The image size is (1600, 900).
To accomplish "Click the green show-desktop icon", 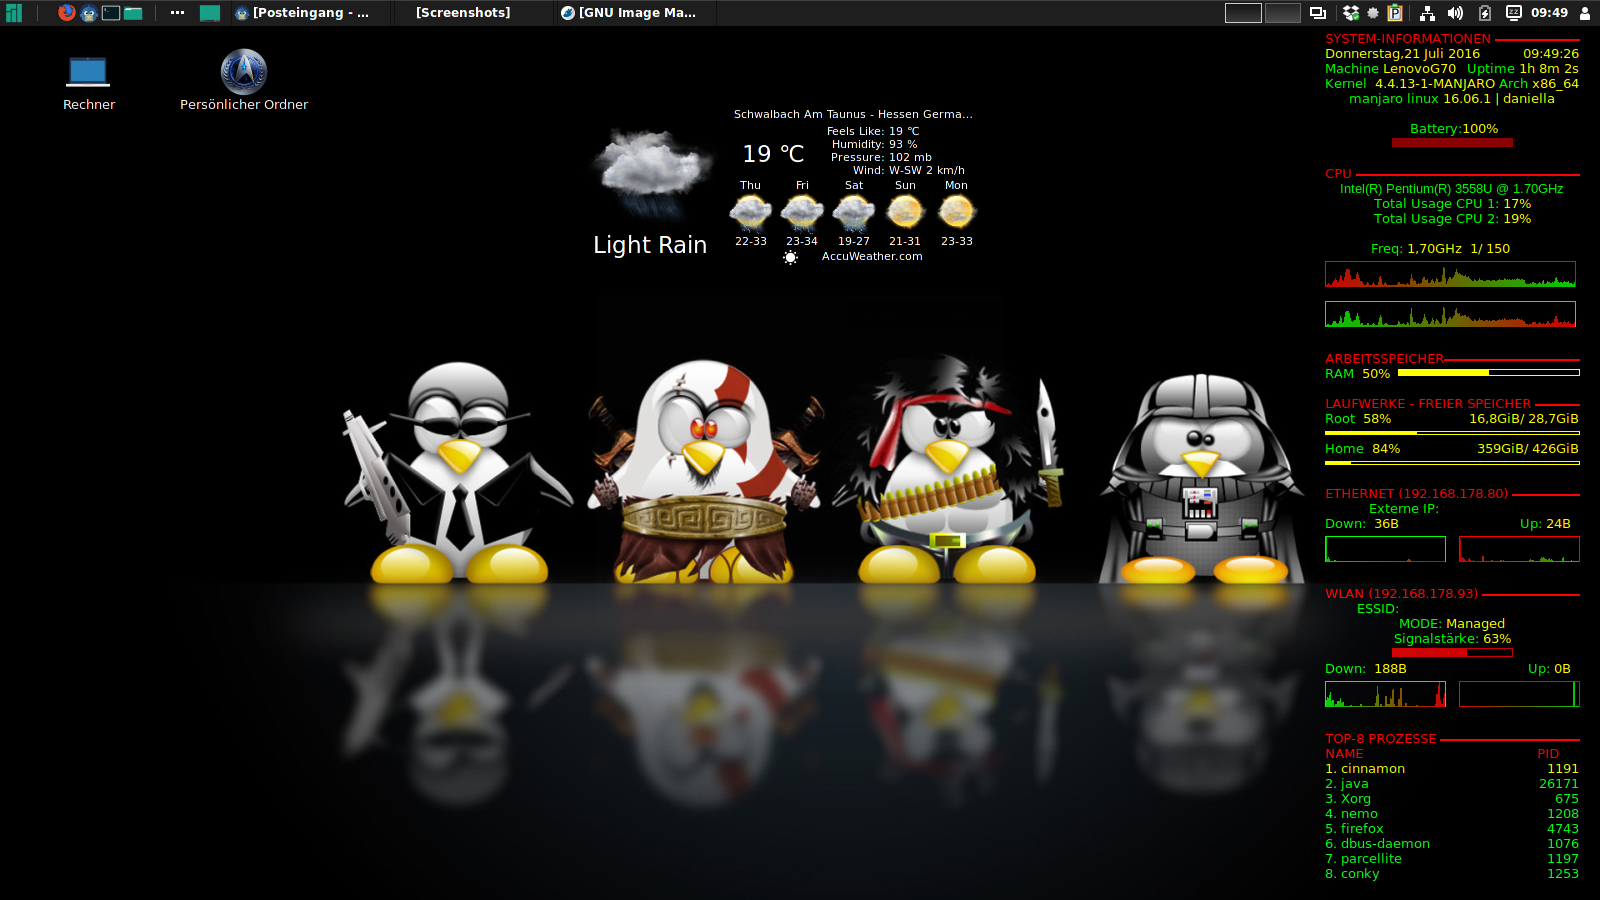I will click(x=210, y=13).
